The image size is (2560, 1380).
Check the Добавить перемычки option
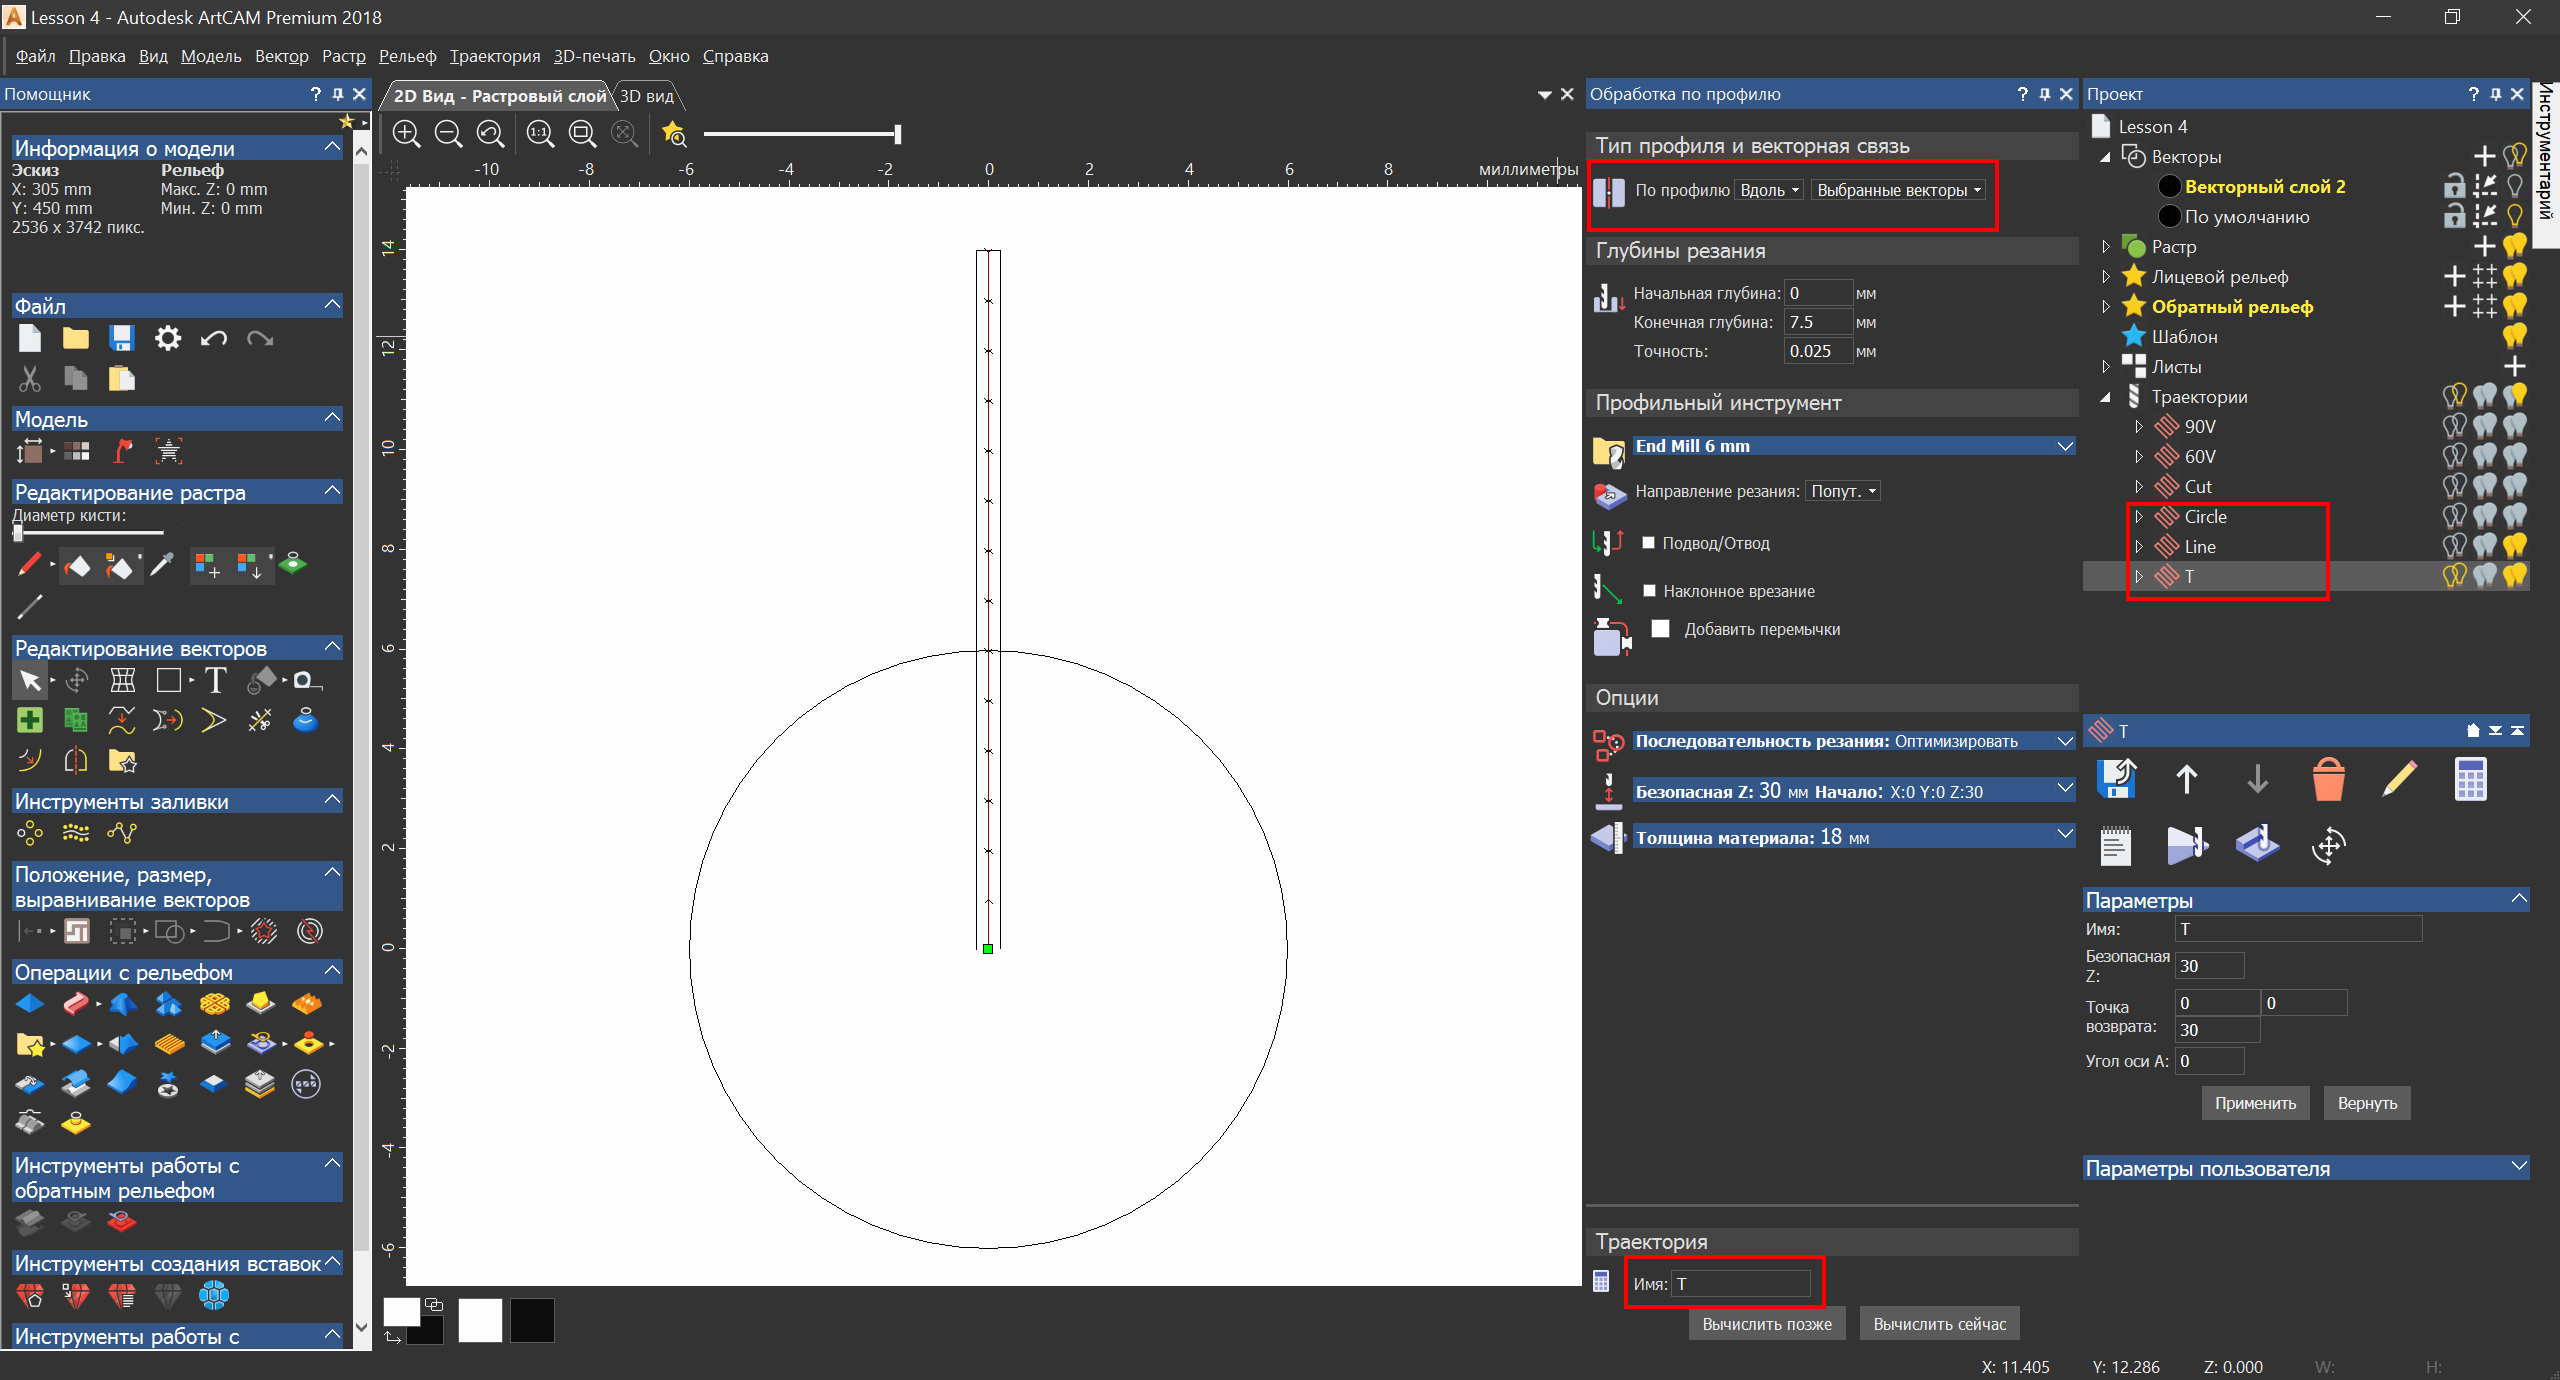point(1661,629)
